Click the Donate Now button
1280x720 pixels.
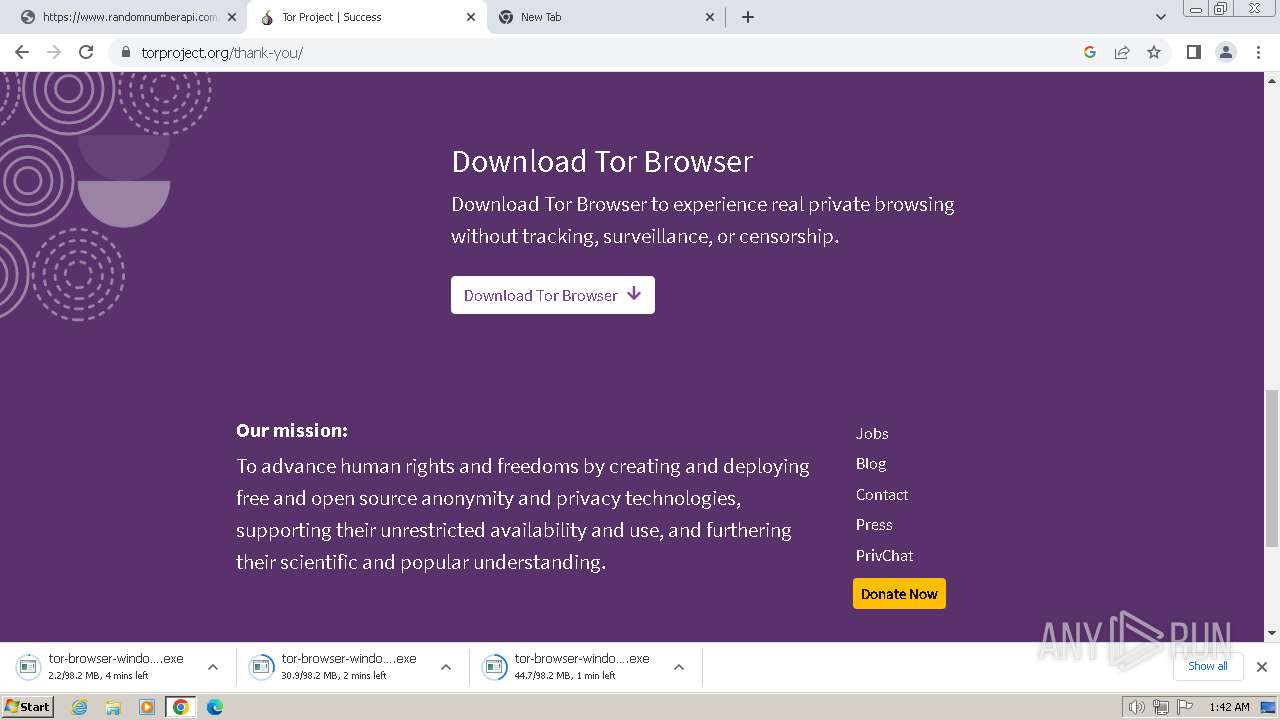899,593
